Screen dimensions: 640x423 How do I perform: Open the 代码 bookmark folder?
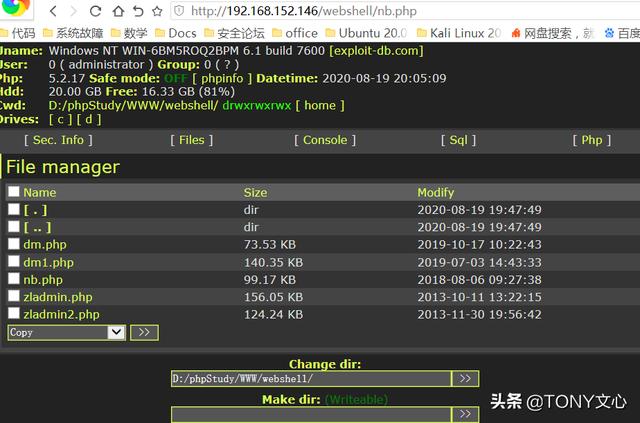pyautogui.click(x=18, y=33)
